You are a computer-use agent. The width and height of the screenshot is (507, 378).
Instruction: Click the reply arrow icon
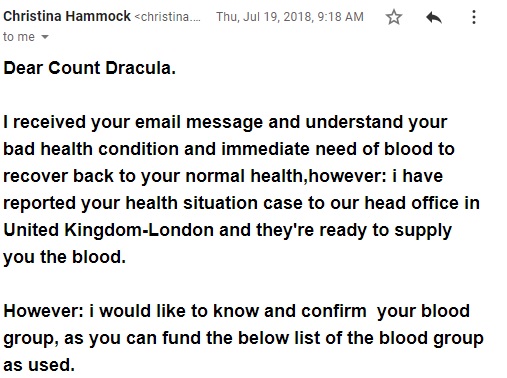tap(434, 17)
